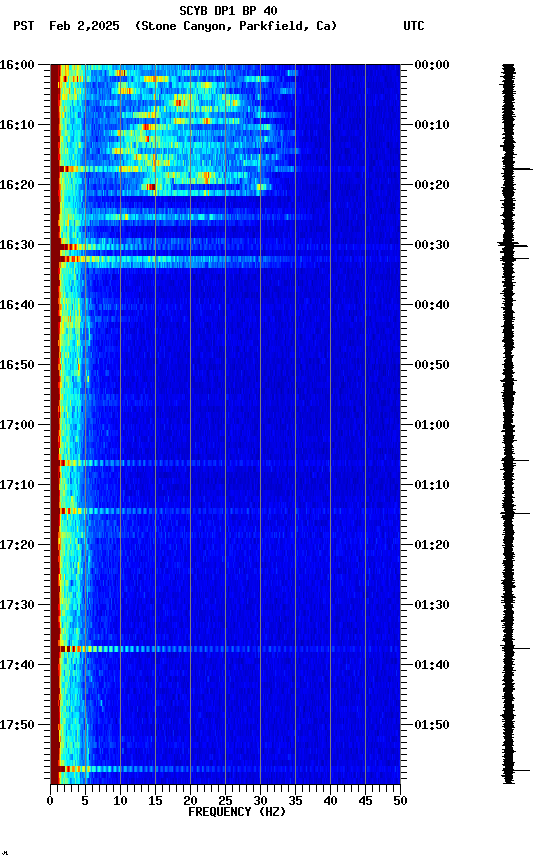This screenshot has height=864, width=552.
Task: Click the PST time label "16:20"
Action: coord(17,185)
